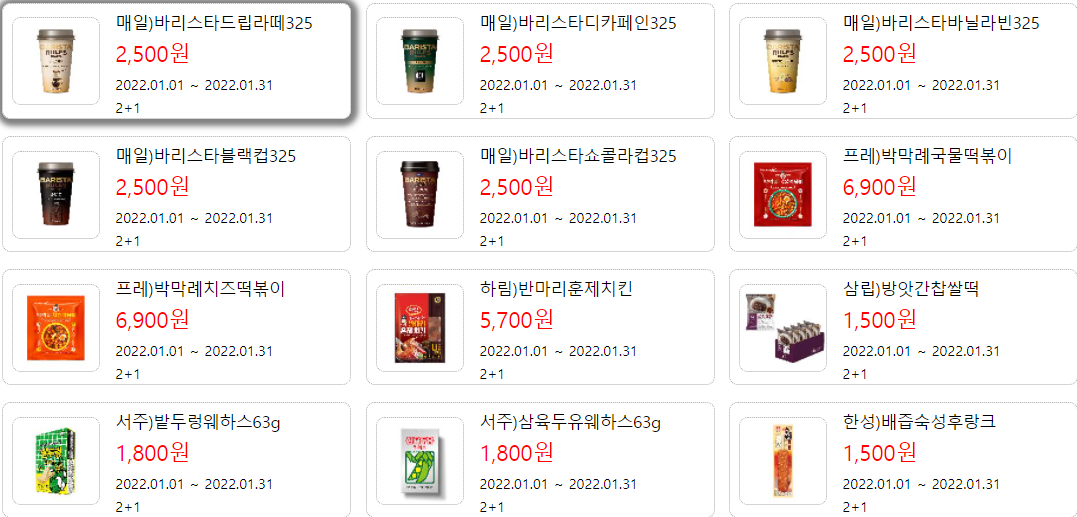1077x517 pixels.
Task: Click the 한성)배즙숙성후랑크 sausage image
Action: [x=783, y=461]
